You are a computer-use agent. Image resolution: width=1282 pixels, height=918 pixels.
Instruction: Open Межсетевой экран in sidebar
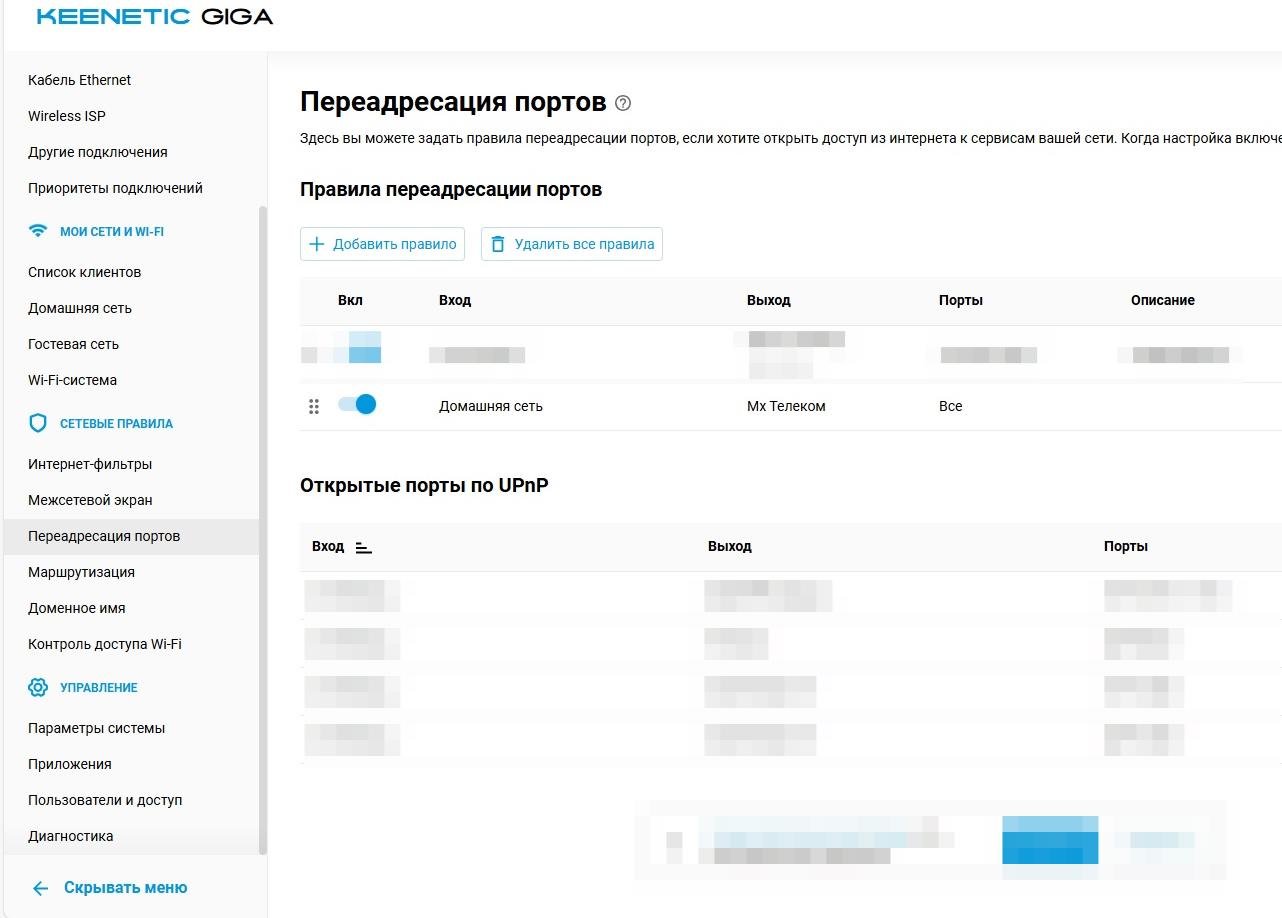click(x=90, y=500)
